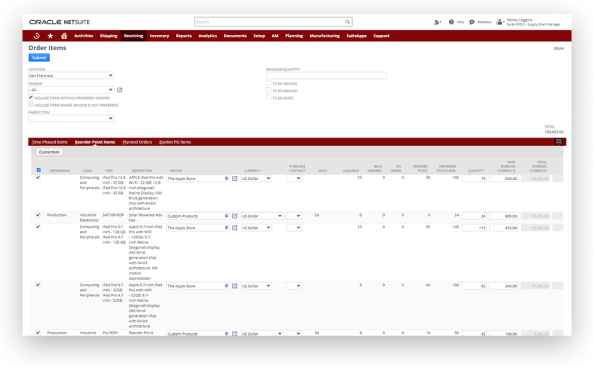594x367 pixels.
Task: Switch to the Time Phased Items tab
Action: 50,142
